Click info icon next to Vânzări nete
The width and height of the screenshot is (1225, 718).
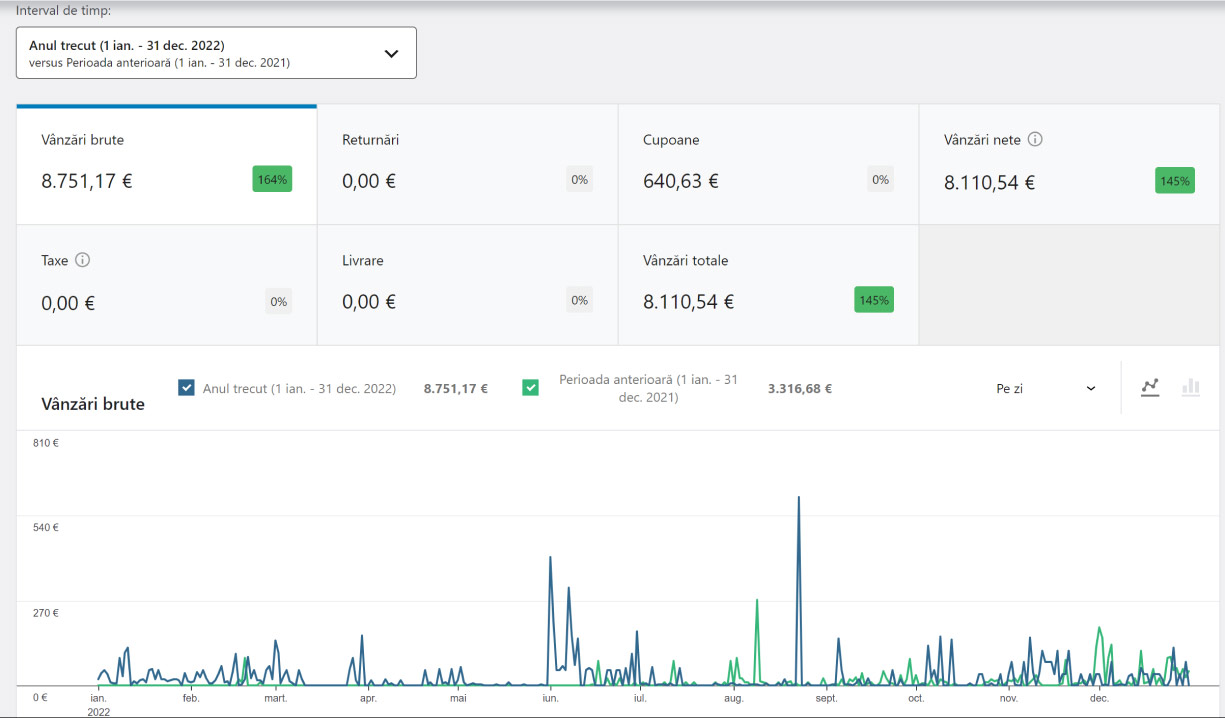[x=1035, y=140]
